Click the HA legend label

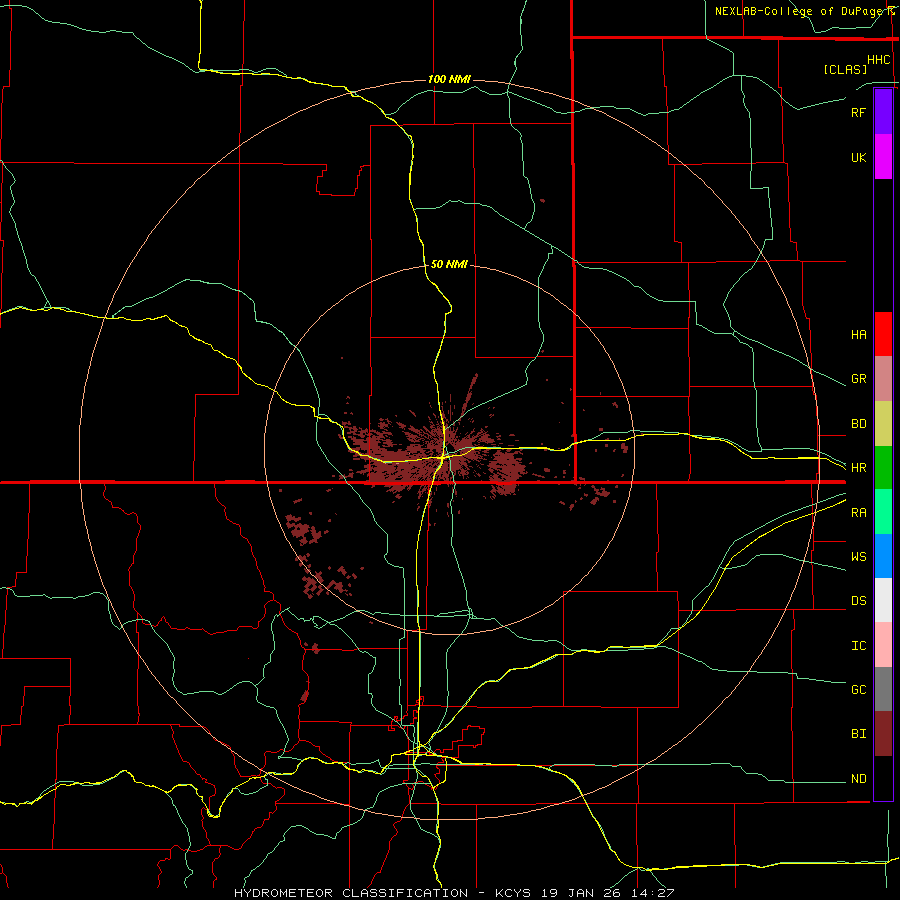[x=858, y=334]
